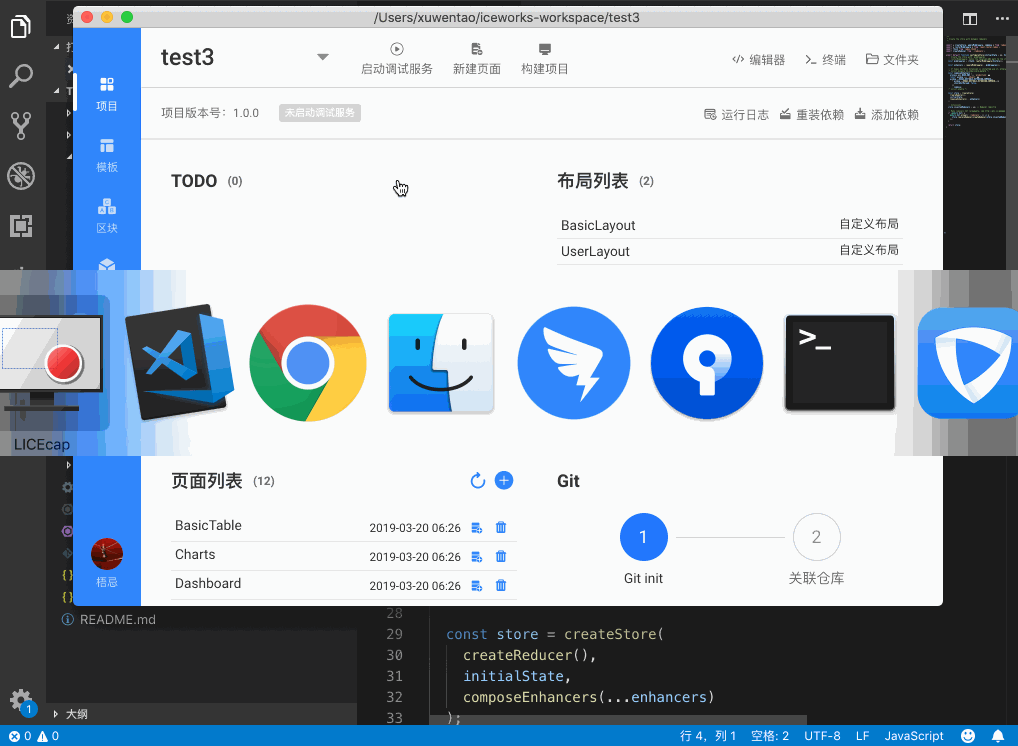Open VS Code editor more actions ellipsis
This screenshot has height=746, width=1018.
pos(1002,19)
